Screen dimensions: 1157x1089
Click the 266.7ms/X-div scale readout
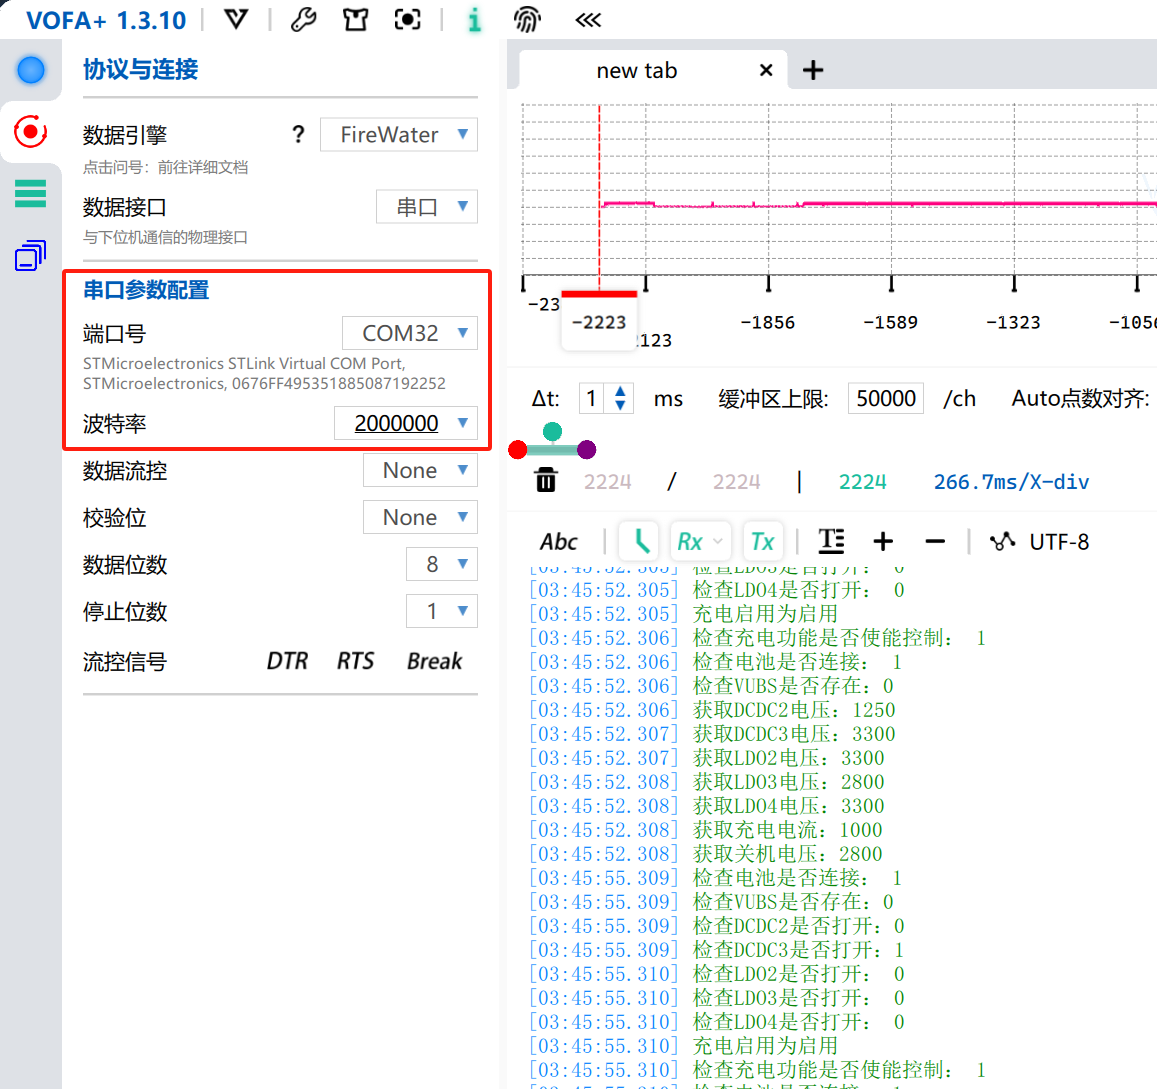pyautogui.click(x=1011, y=483)
